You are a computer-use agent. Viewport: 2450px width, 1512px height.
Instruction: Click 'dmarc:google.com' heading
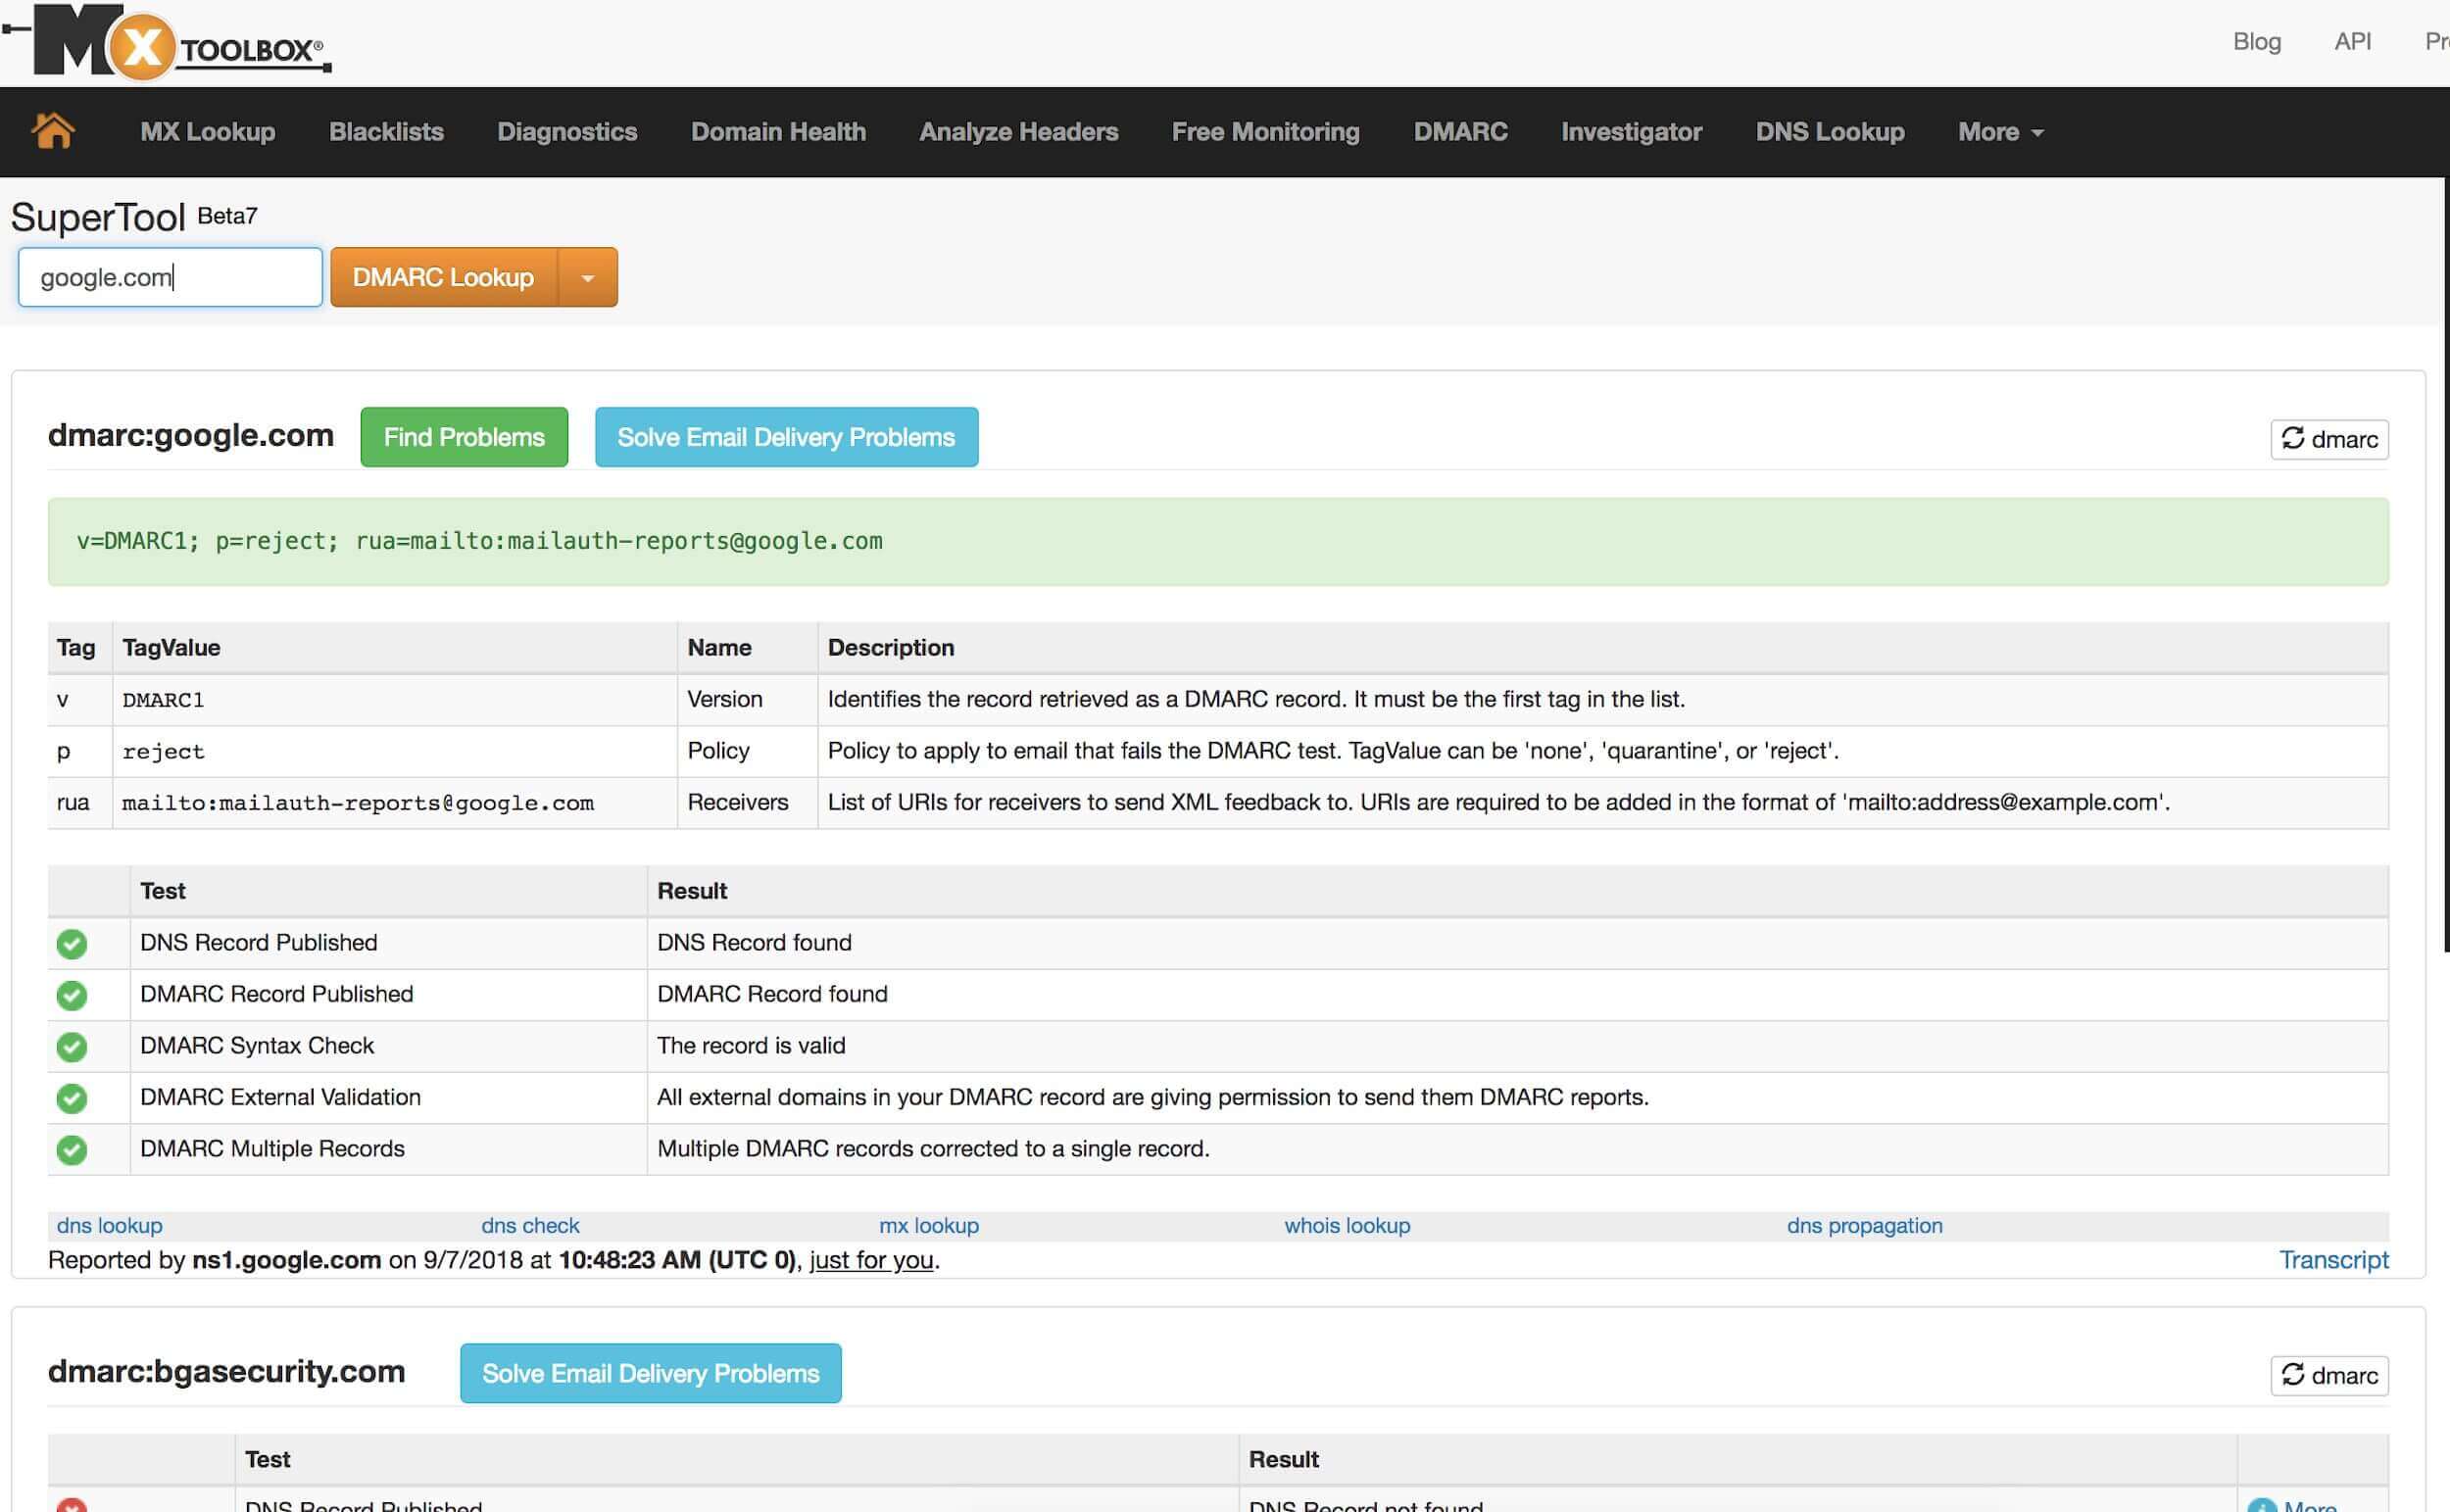(191, 435)
